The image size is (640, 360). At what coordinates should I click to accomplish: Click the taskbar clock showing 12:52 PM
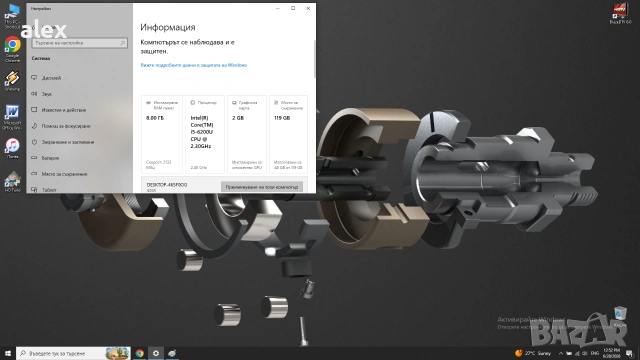click(x=611, y=353)
